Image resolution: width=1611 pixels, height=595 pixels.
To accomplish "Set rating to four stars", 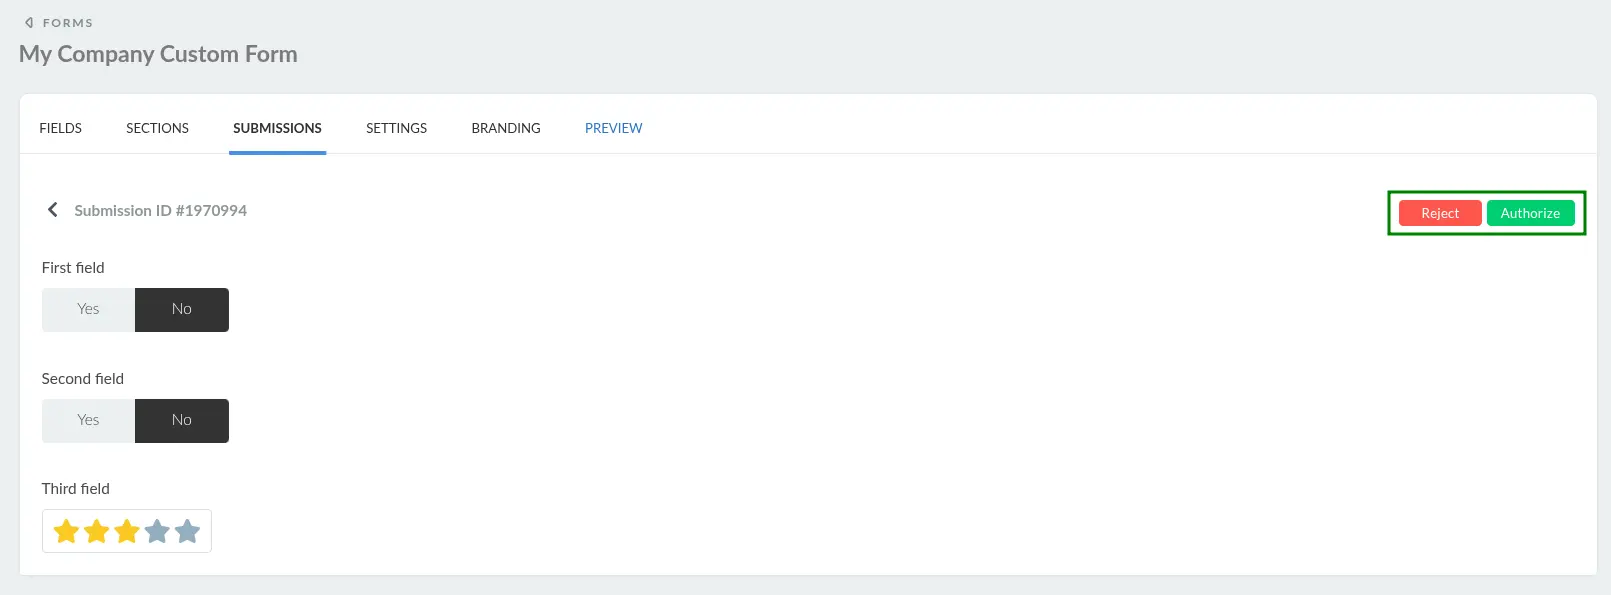I will (x=157, y=531).
